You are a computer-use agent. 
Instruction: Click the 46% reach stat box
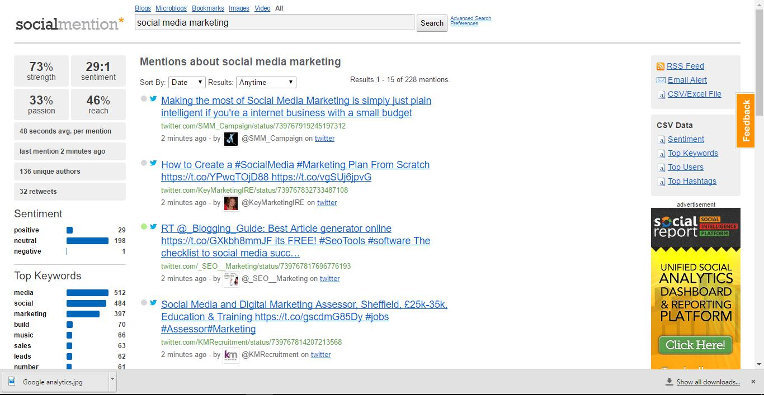click(98, 105)
